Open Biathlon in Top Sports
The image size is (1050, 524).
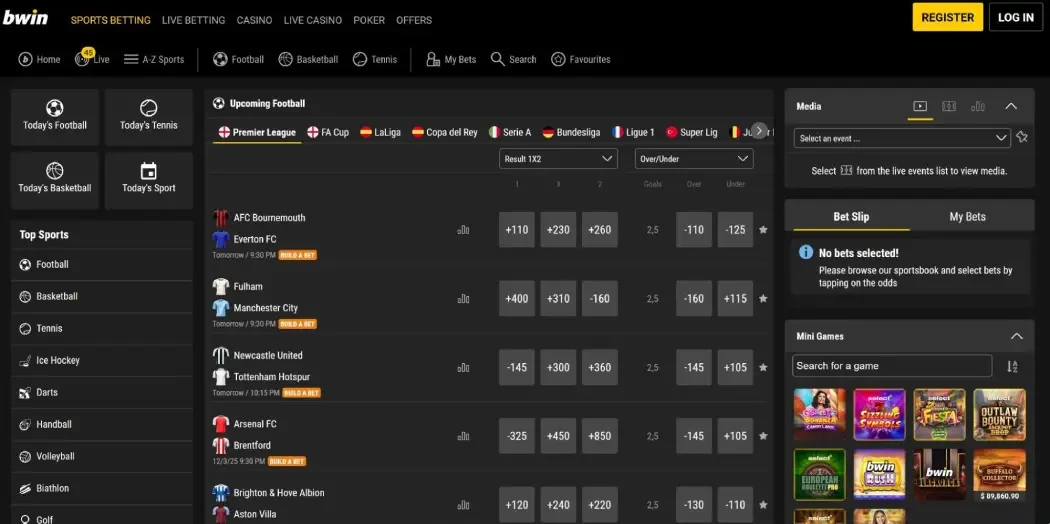(x=102, y=489)
